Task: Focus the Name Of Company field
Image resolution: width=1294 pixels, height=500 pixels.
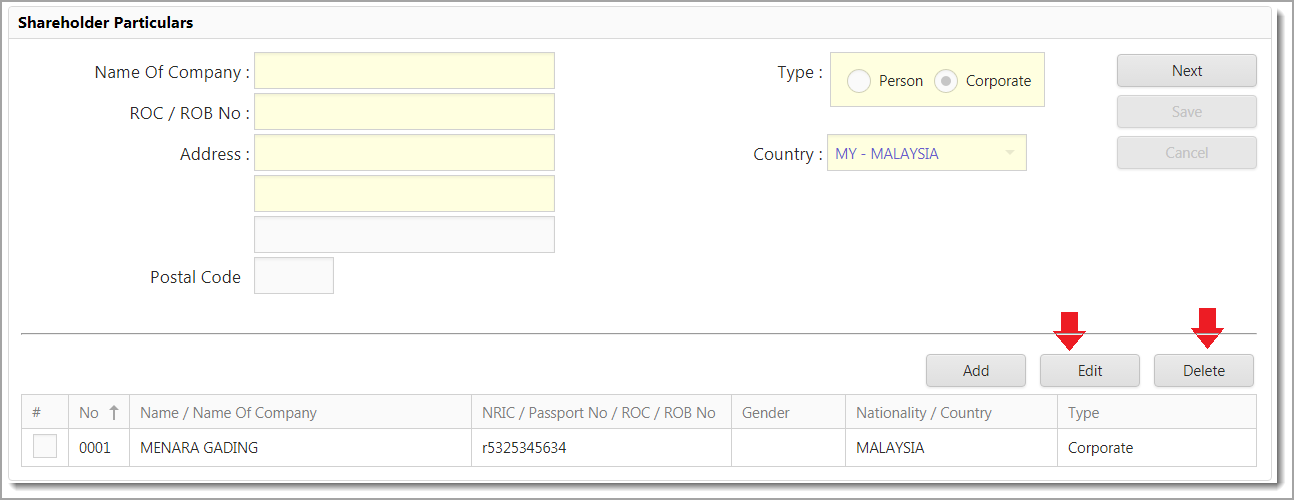Action: 404,71
